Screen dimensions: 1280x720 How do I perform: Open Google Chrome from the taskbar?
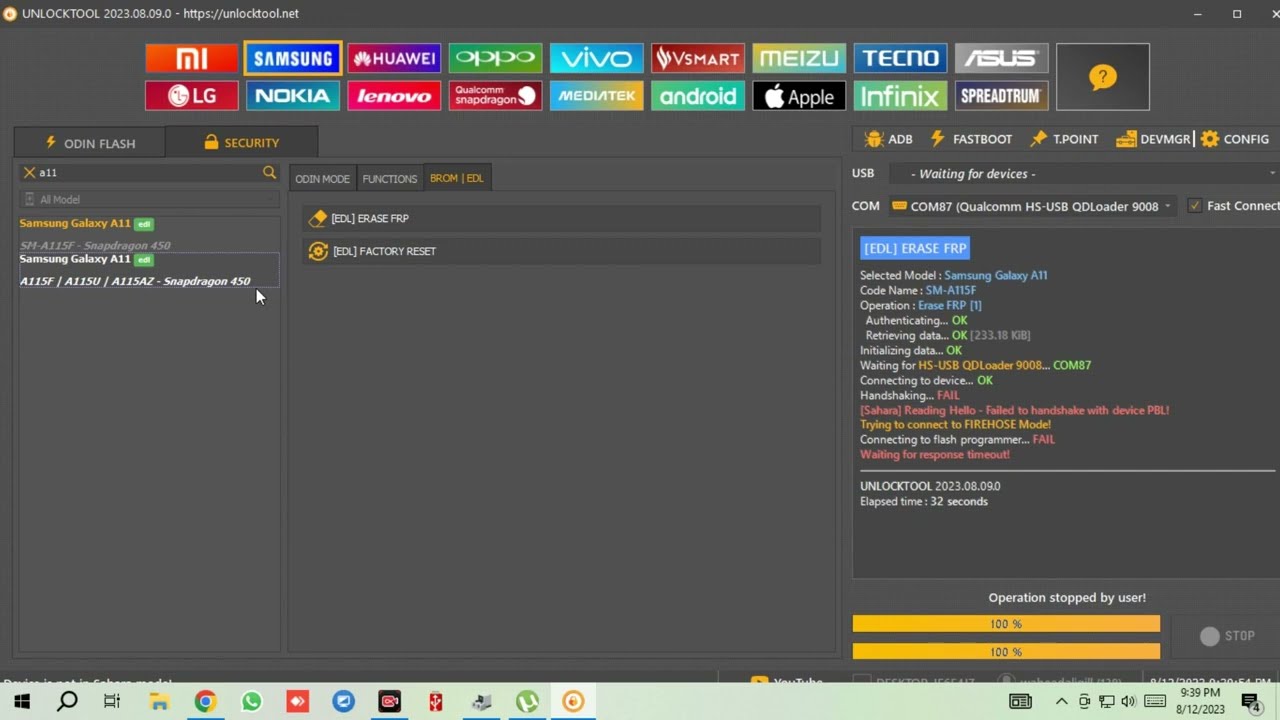tap(205, 702)
